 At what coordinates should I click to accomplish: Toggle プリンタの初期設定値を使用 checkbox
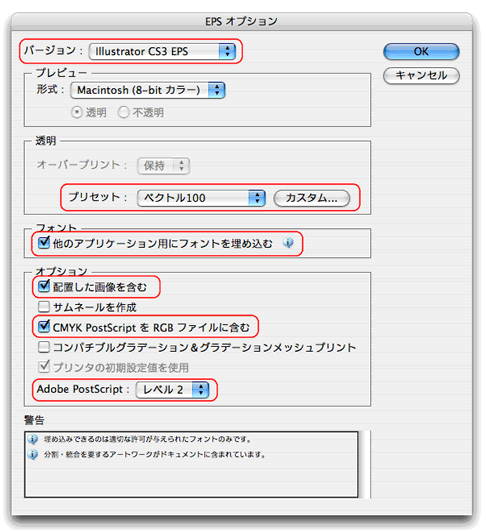[44, 367]
